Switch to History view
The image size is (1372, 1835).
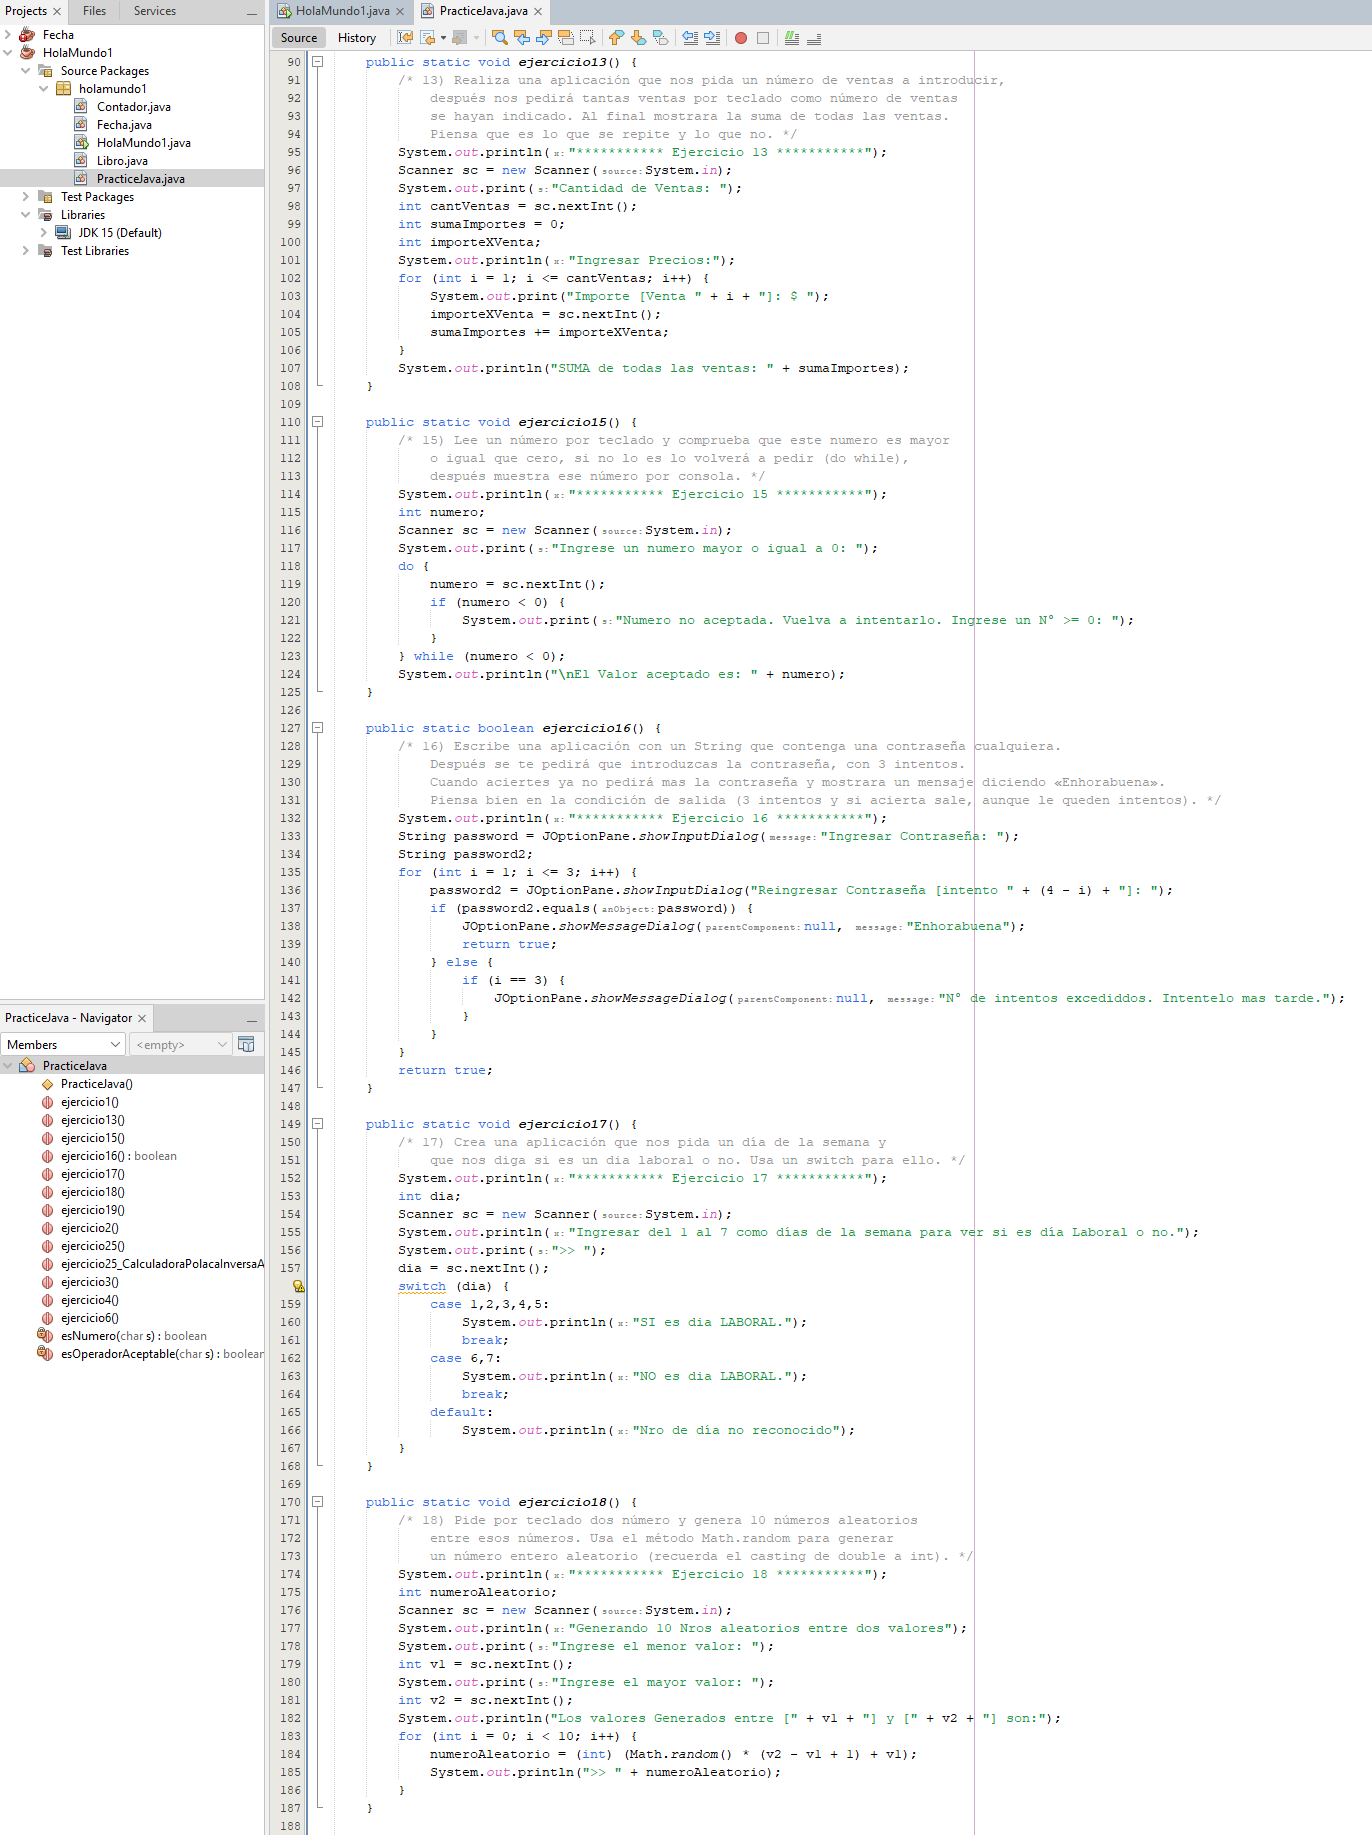tap(357, 38)
